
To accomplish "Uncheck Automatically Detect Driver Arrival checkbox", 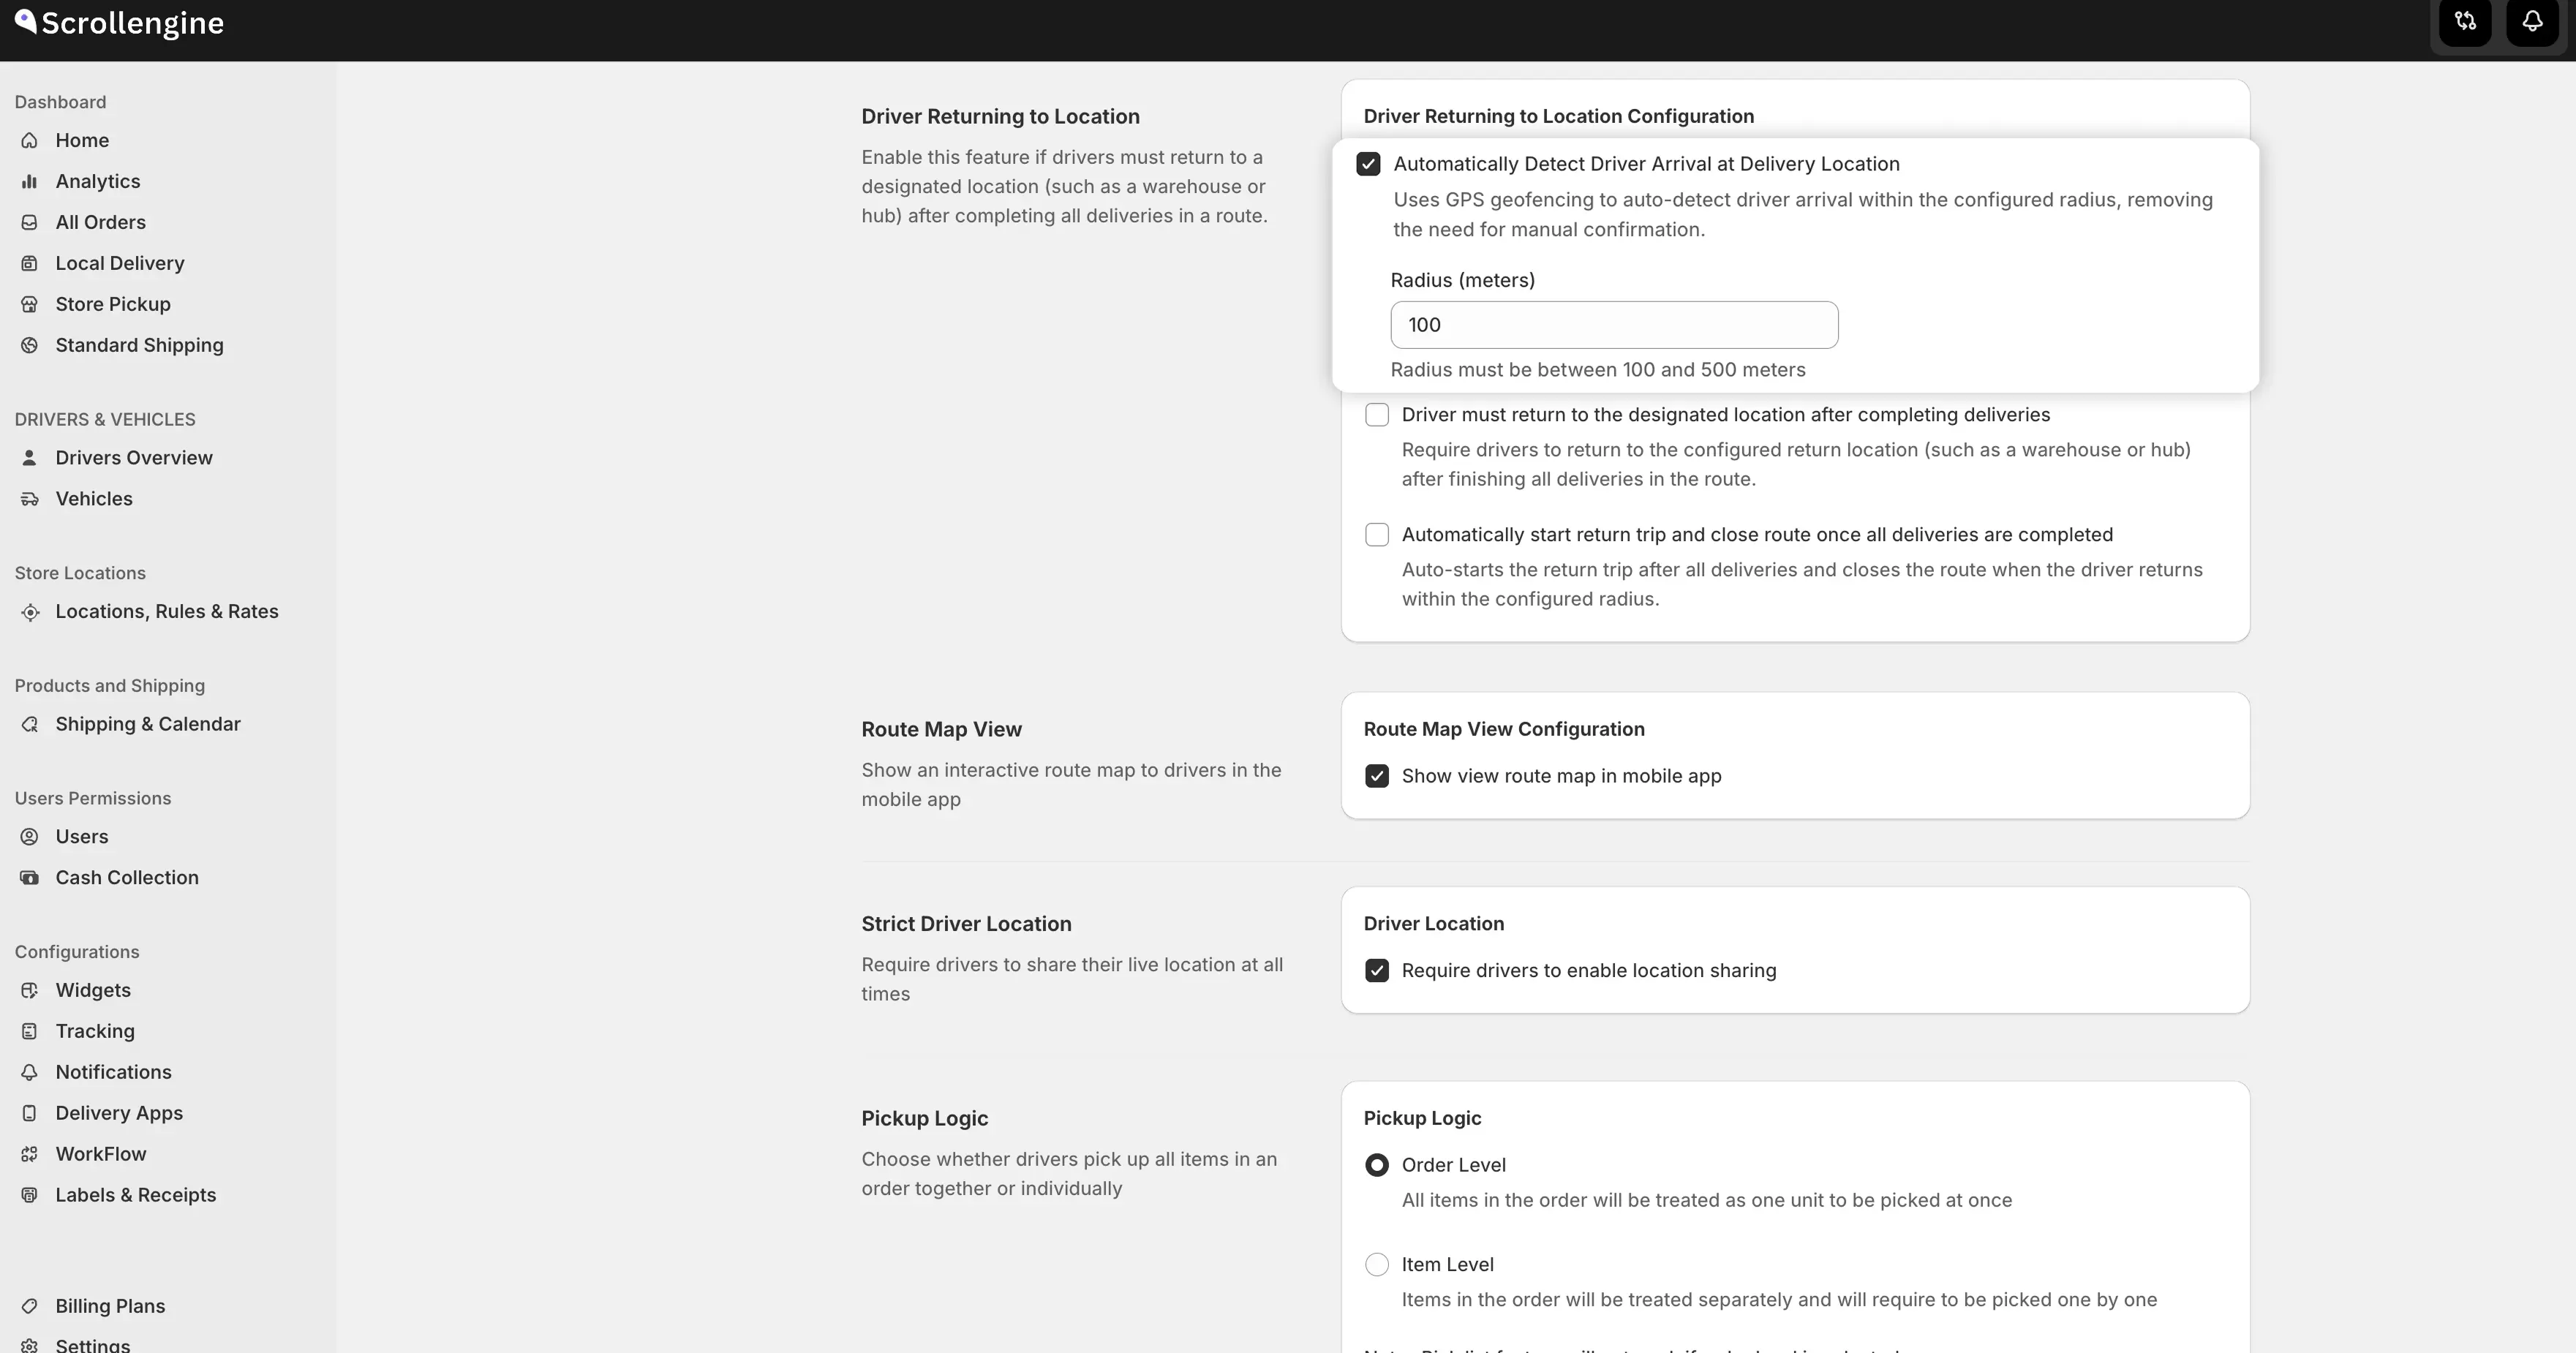I will [x=1368, y=164].
